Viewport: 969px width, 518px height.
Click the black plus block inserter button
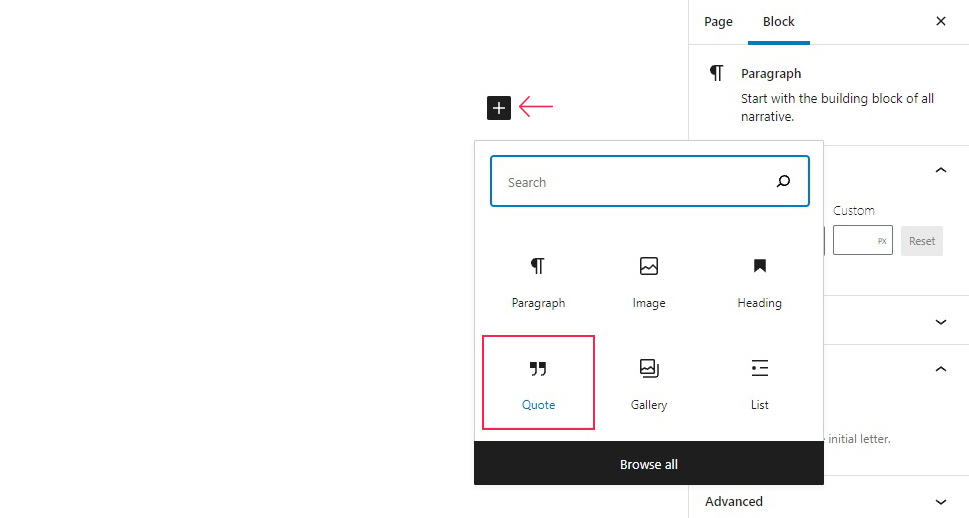(499, 108)
